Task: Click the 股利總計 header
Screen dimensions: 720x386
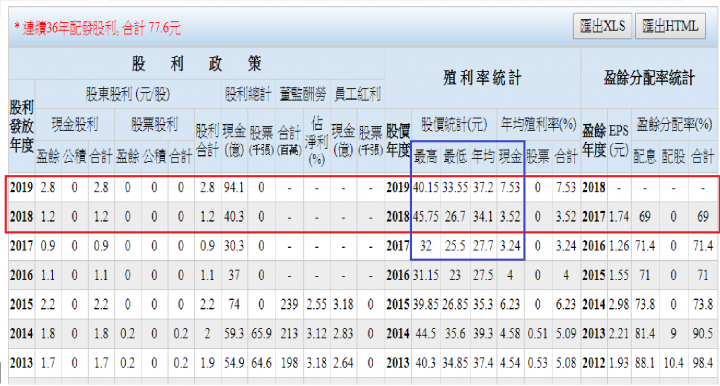Action: [x=248, y=95]
